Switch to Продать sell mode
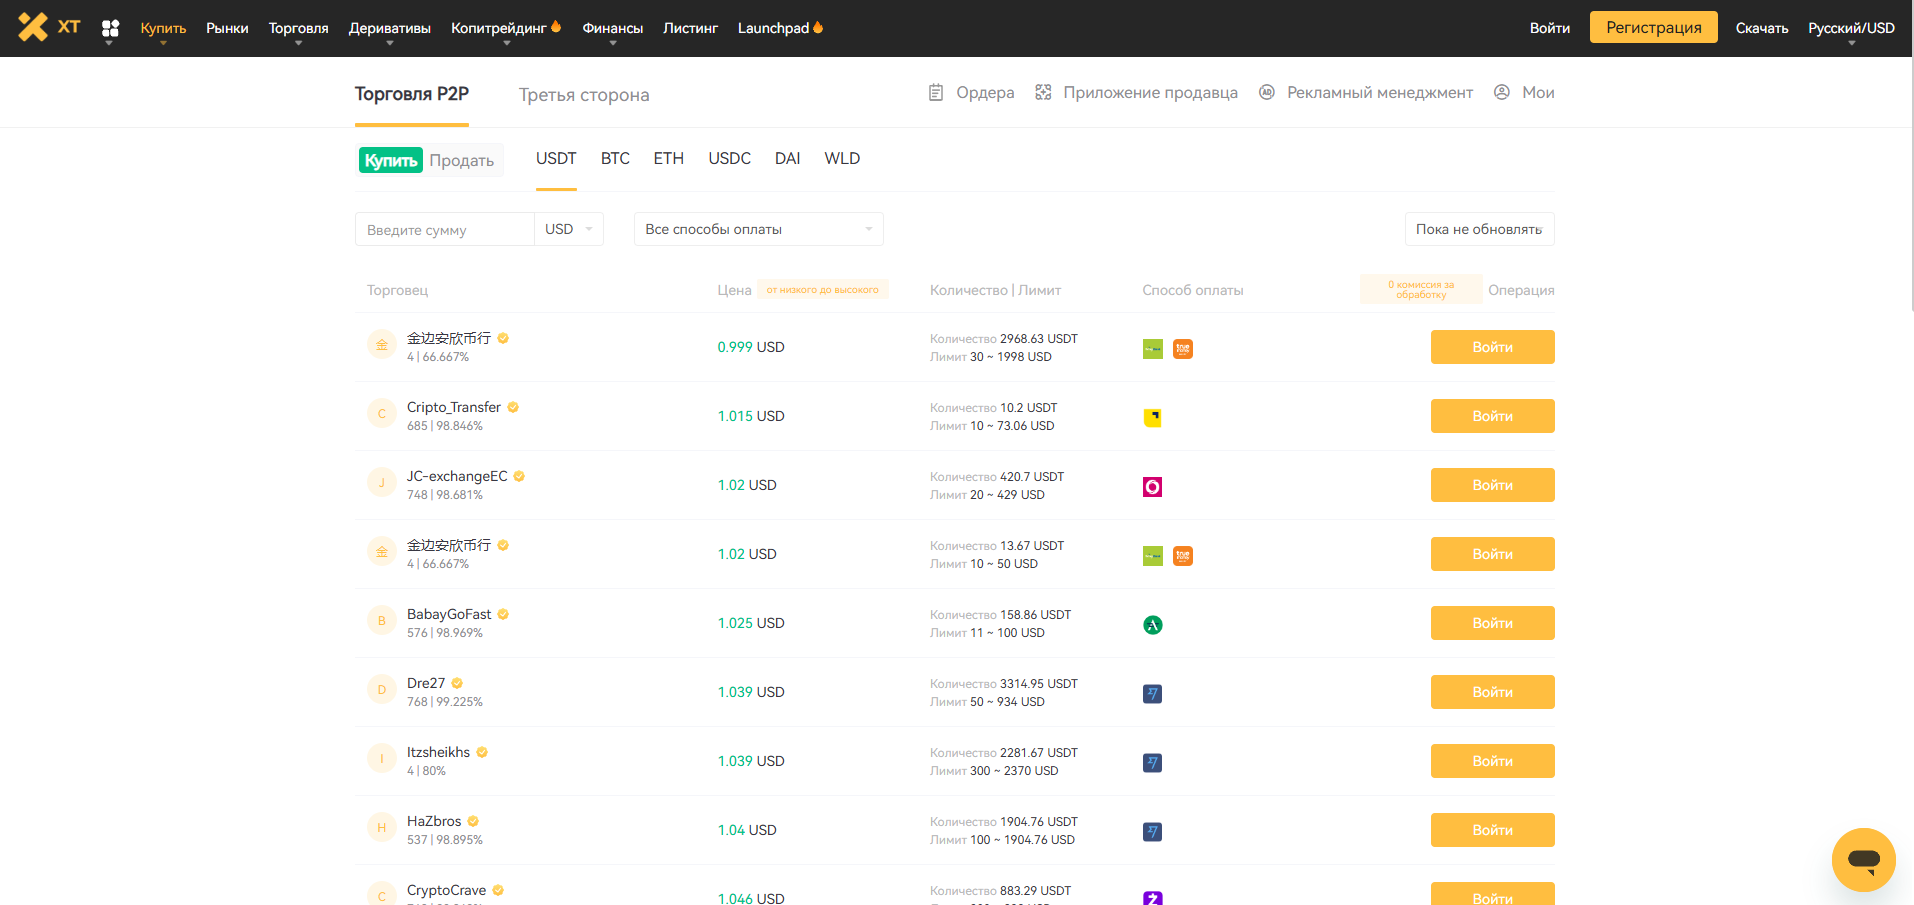Image resolution: width=1914 pixels, height=905 pixels. pyautogui.click(x=461, y=160)
